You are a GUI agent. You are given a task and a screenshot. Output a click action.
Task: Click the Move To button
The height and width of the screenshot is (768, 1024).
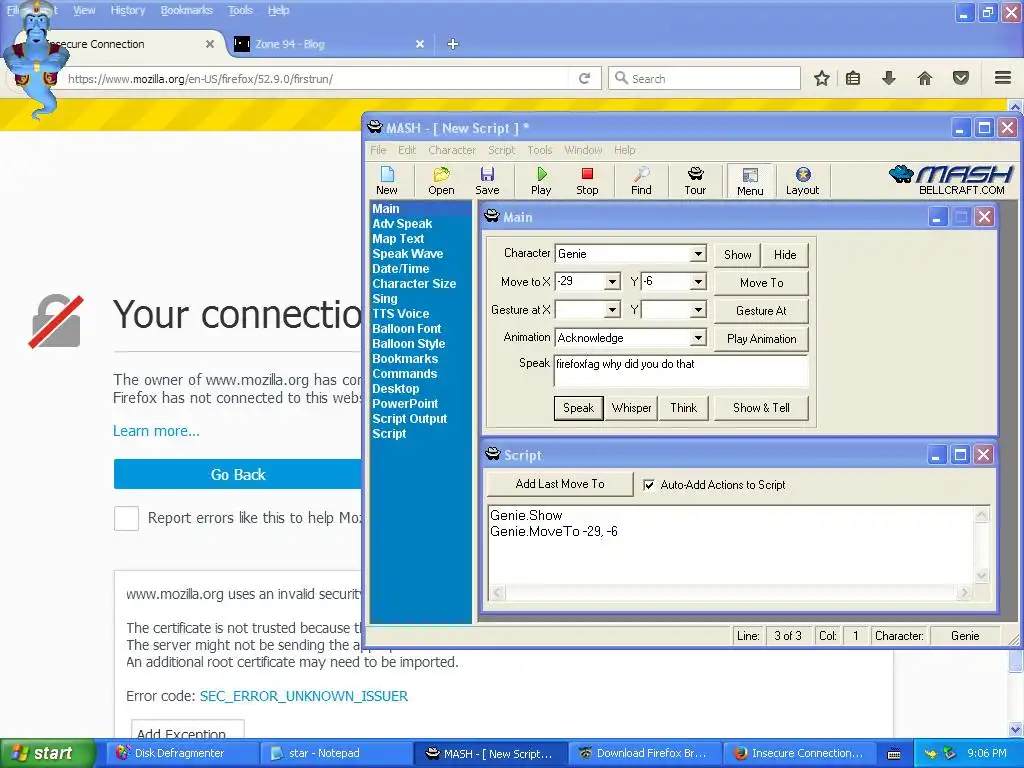[x=761, y=283]
